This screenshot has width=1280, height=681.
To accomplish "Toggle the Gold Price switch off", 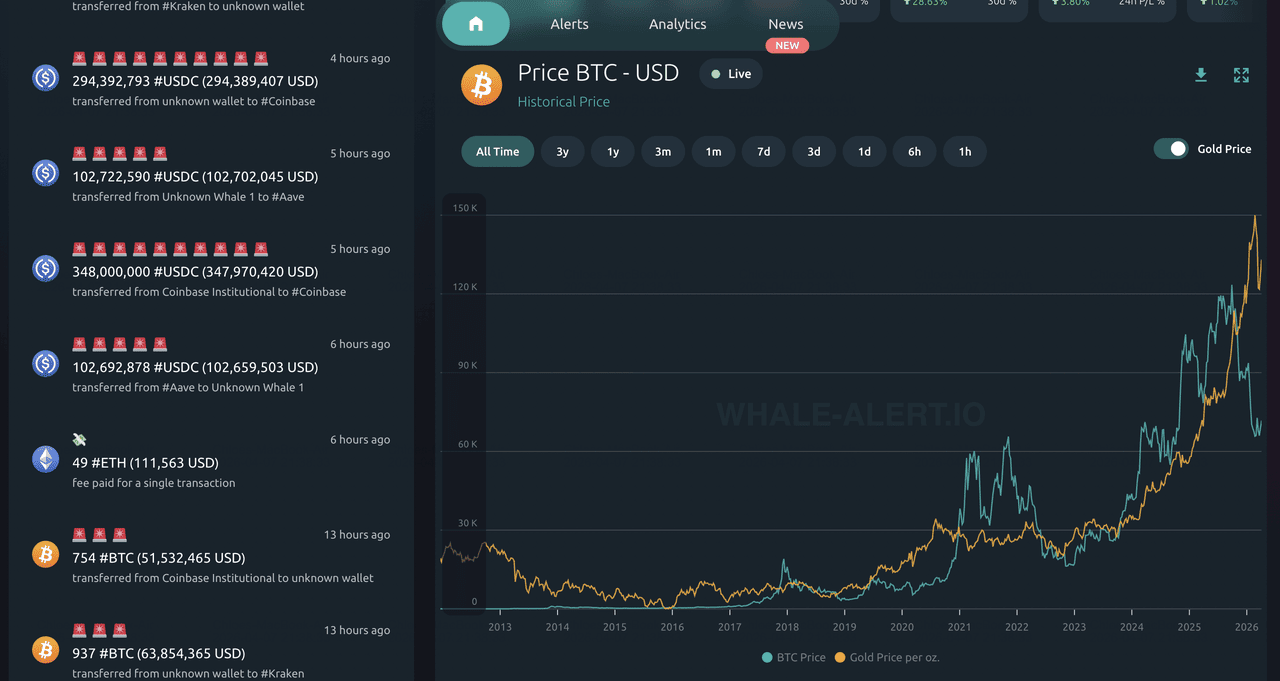I will (x=1171, y=149).
